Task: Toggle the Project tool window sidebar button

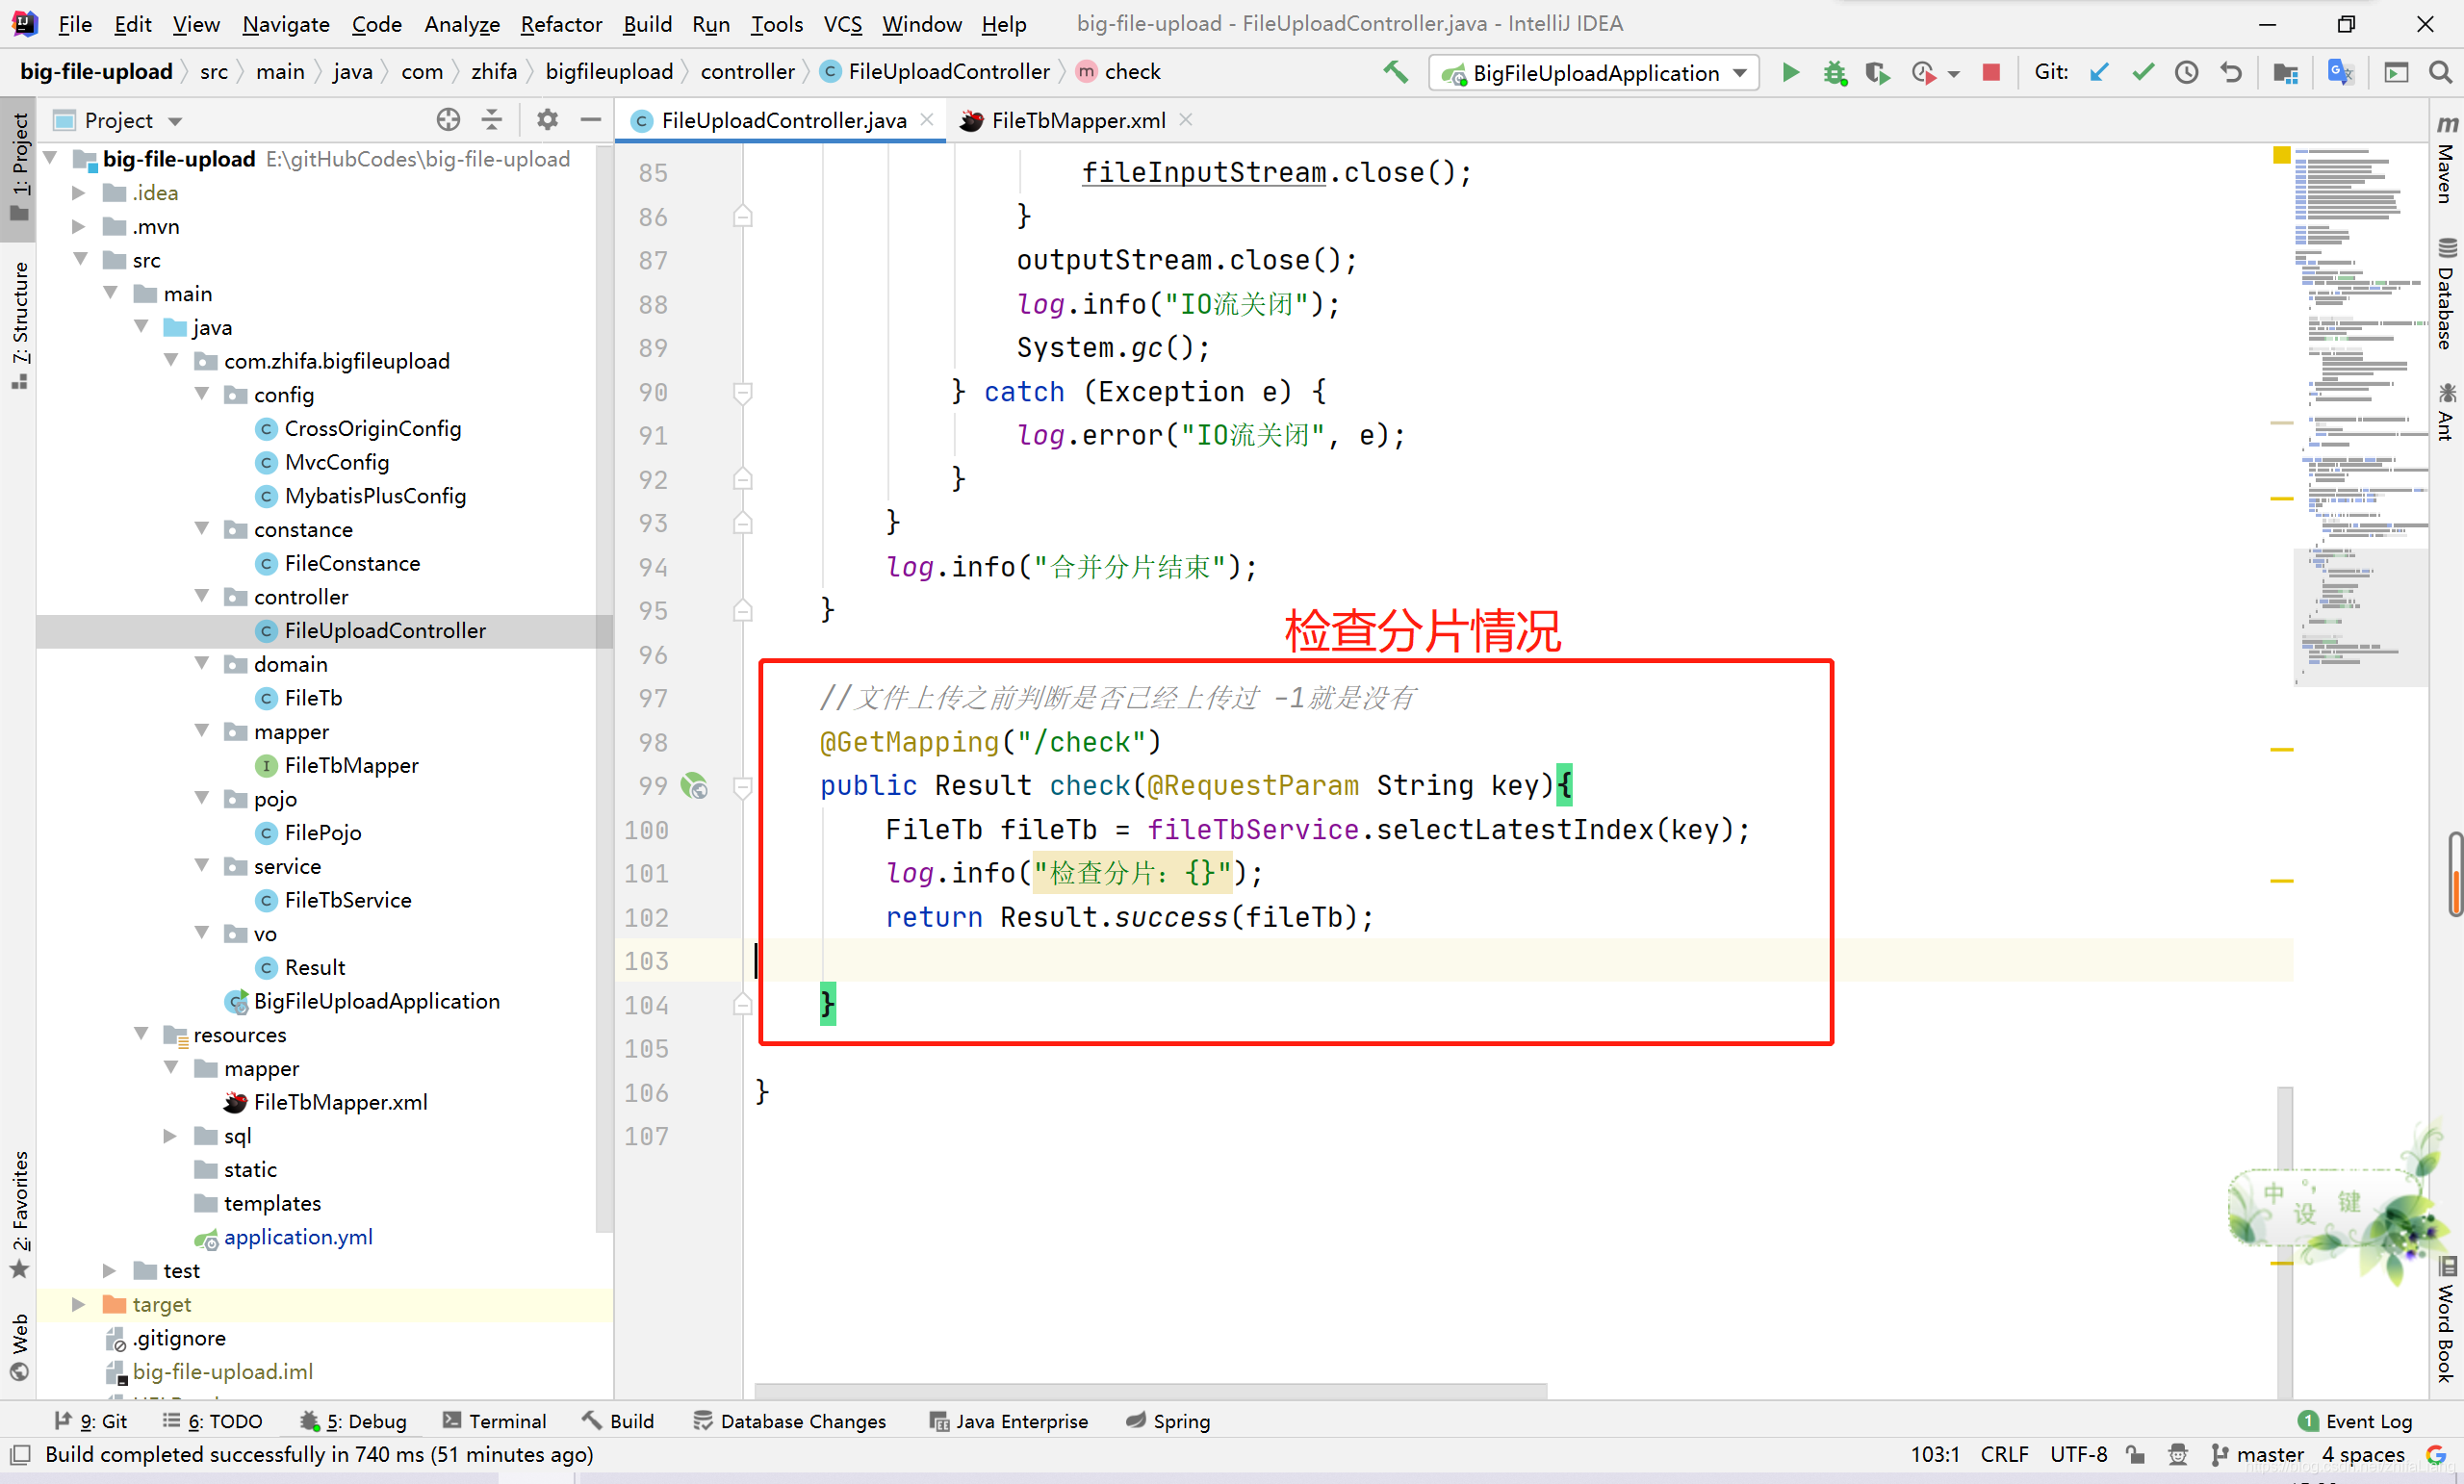Action: click(19, 165)
